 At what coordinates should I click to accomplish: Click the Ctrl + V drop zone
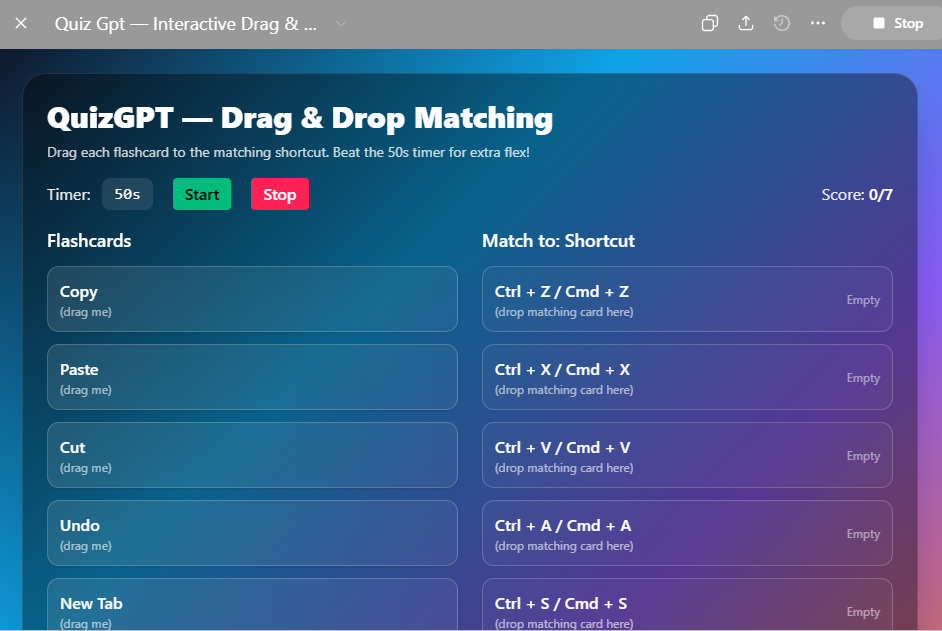pos(687,455)
